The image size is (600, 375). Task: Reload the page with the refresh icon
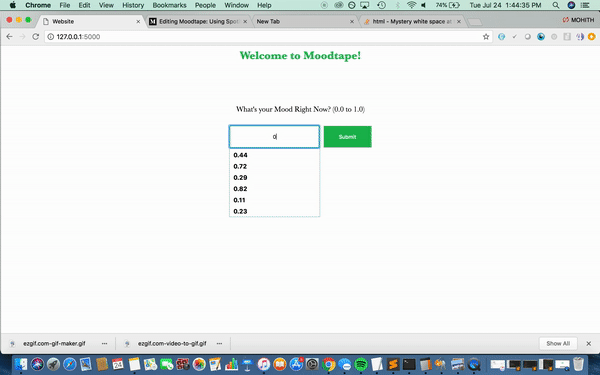click(36, 37)
